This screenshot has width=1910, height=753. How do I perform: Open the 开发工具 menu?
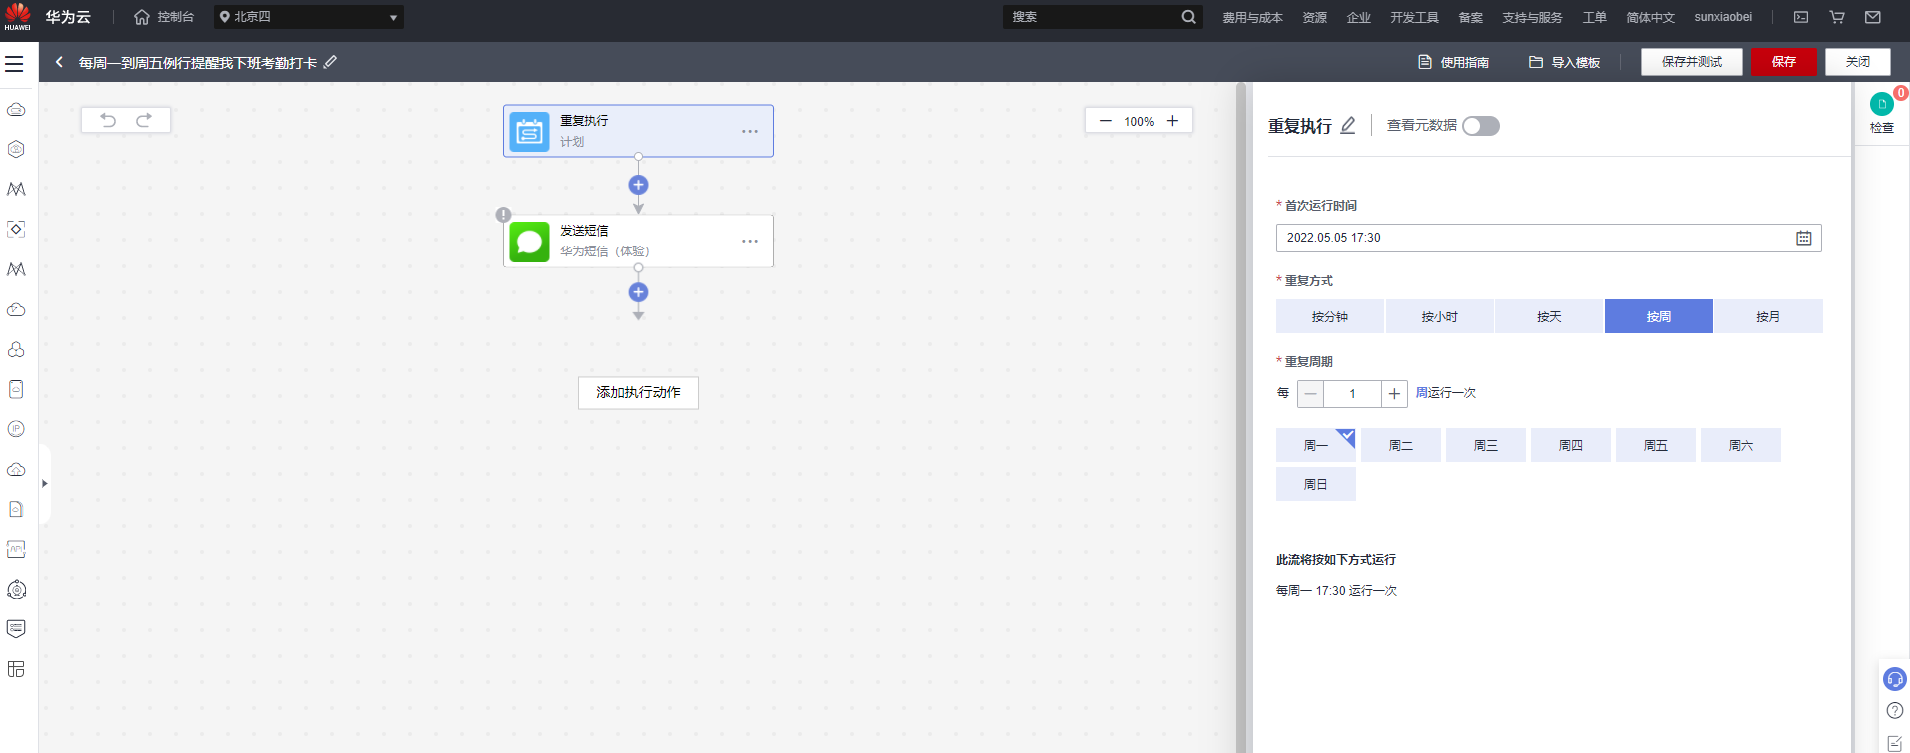click(1414, 17)
